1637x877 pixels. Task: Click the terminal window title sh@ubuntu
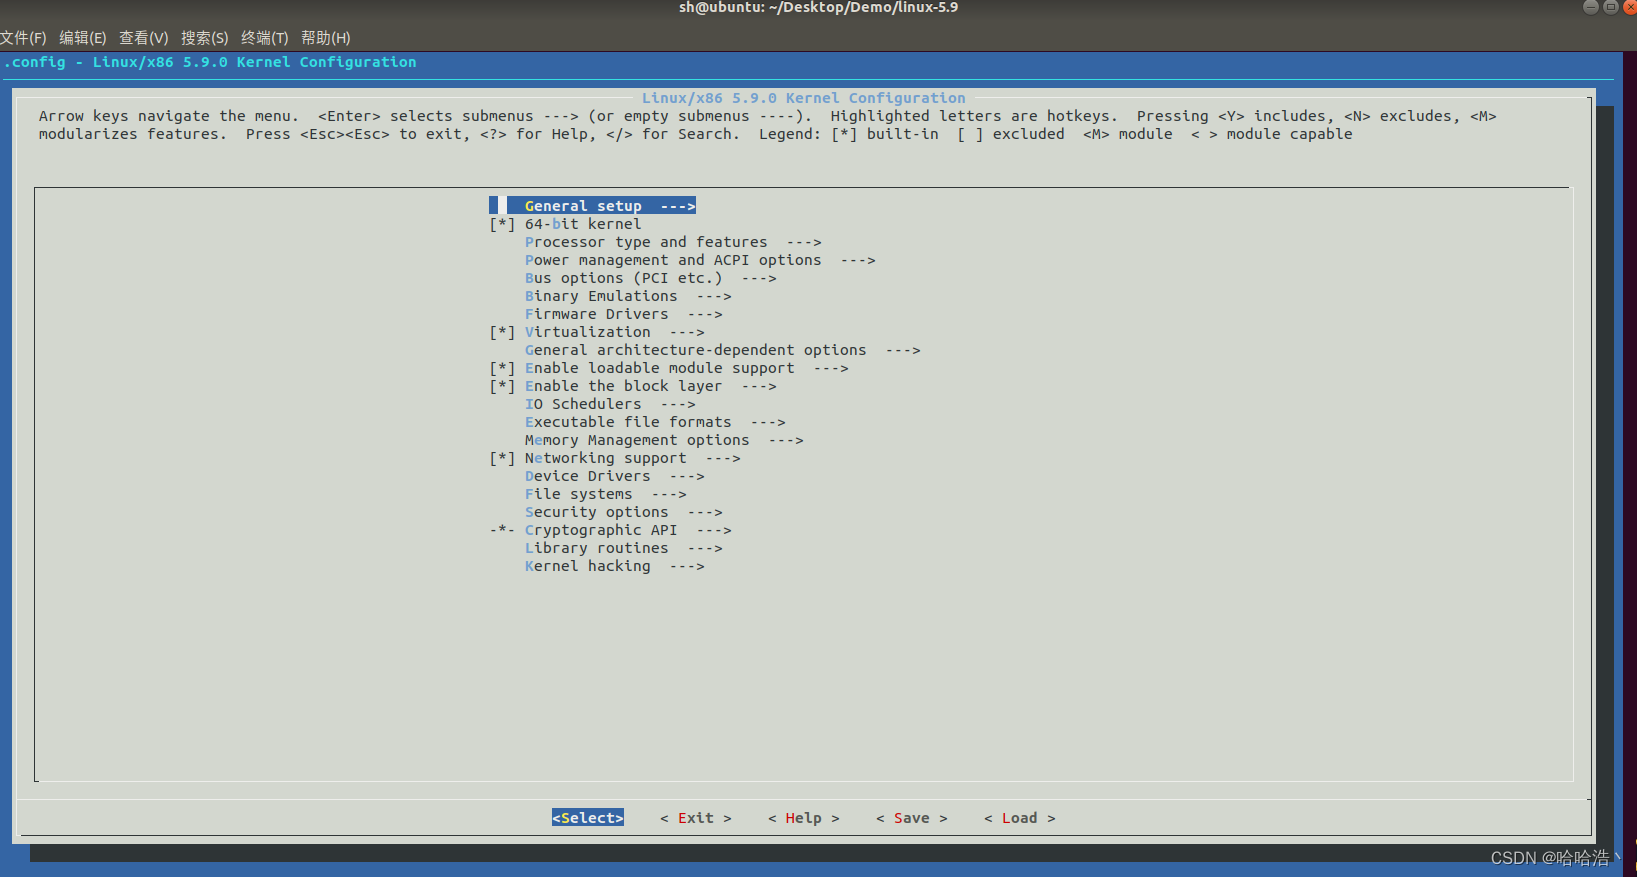[x=818, y=8]
